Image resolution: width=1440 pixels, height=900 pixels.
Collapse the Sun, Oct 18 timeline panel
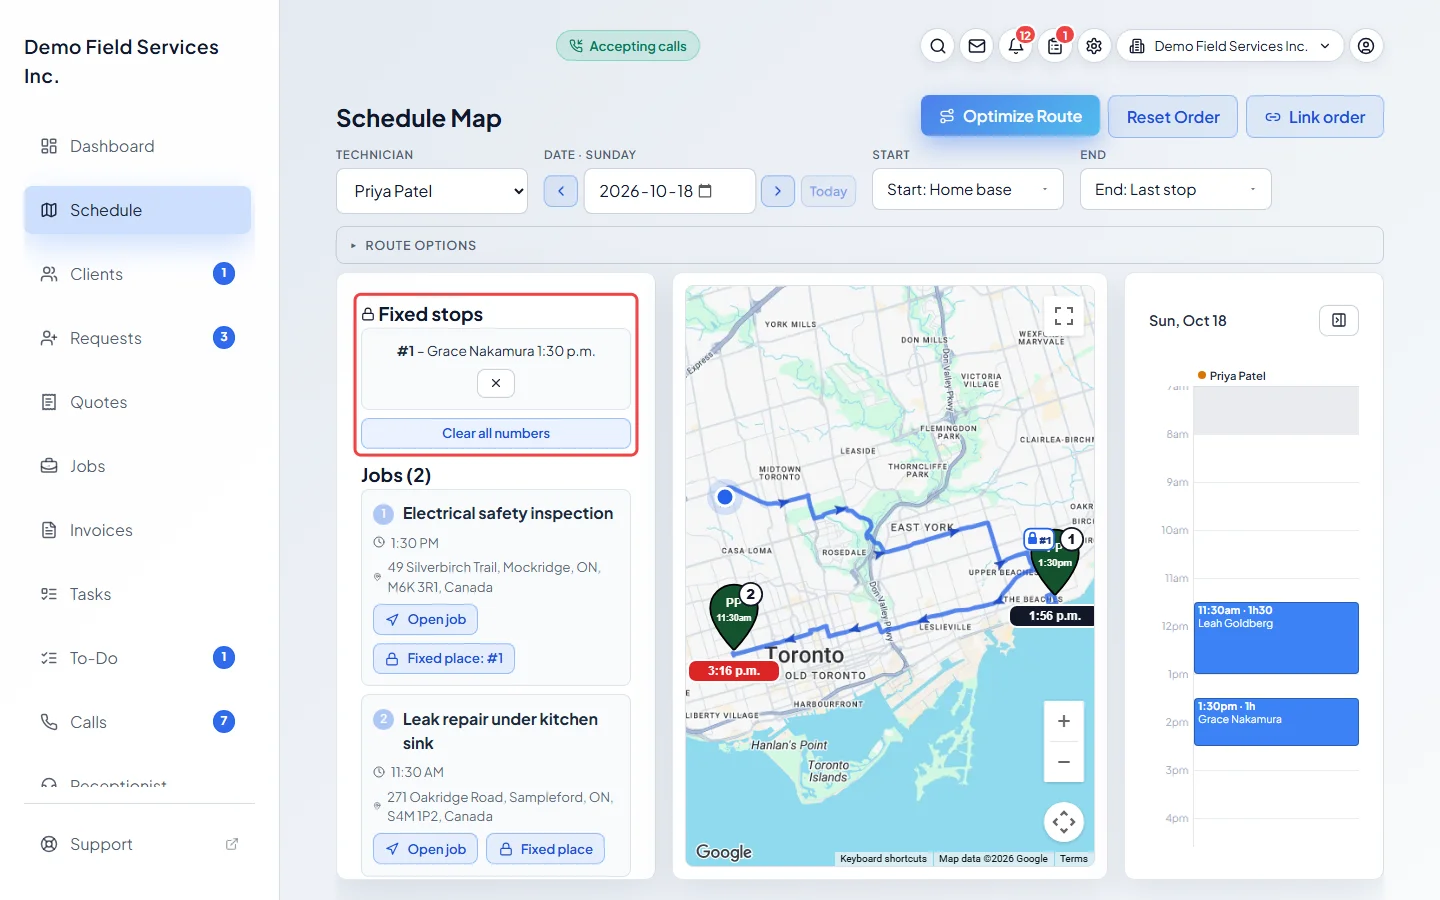[1339, 320]
